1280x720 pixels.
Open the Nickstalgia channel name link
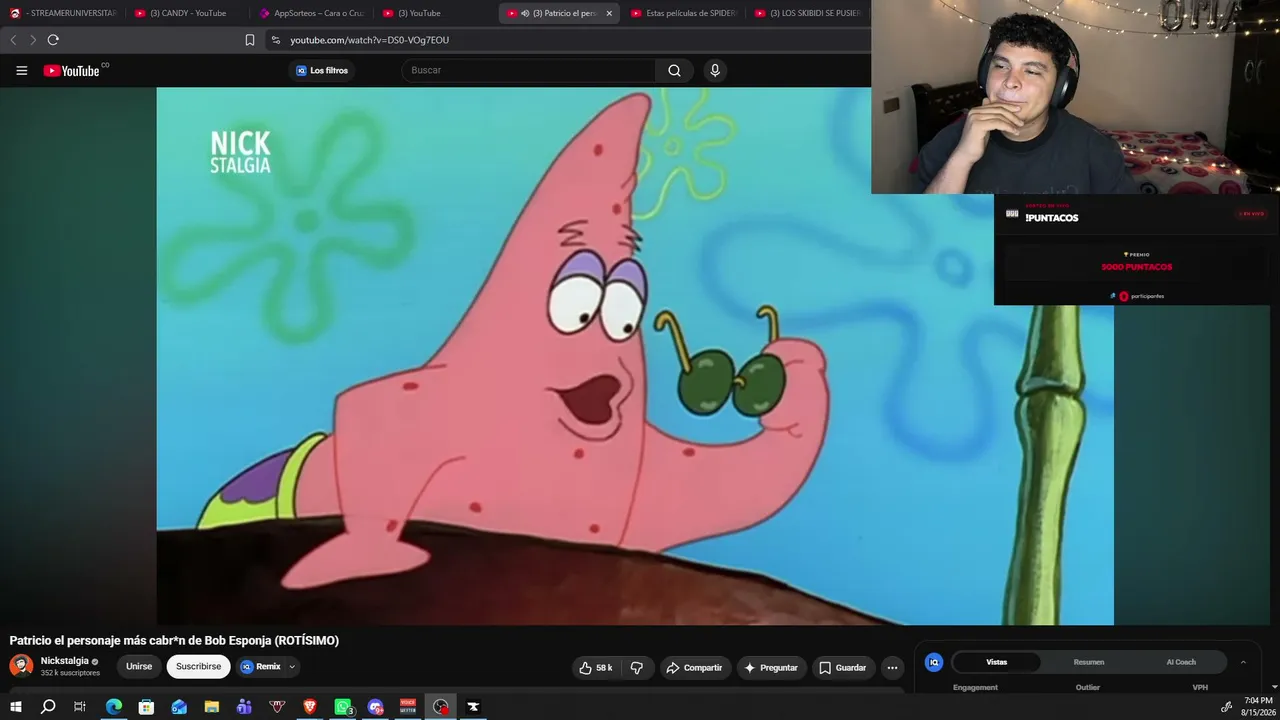pos(65,661)
